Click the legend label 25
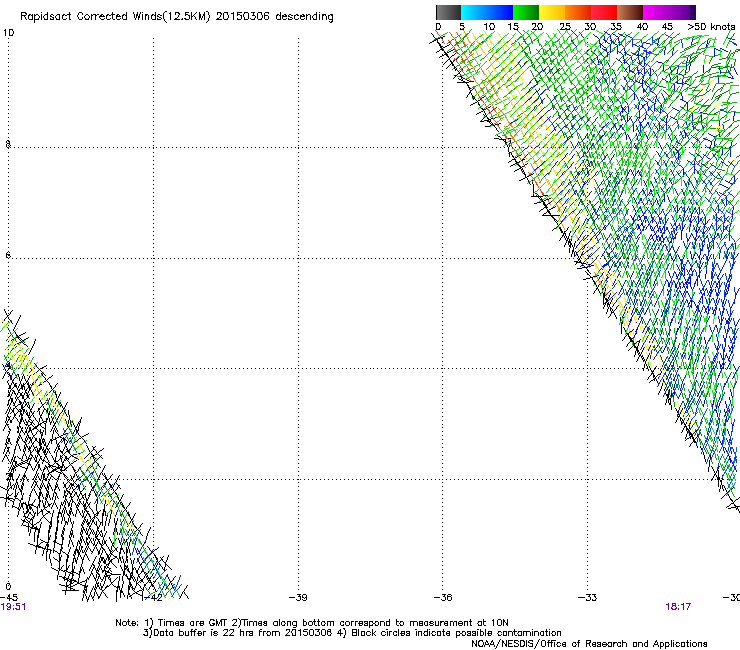 565,27
